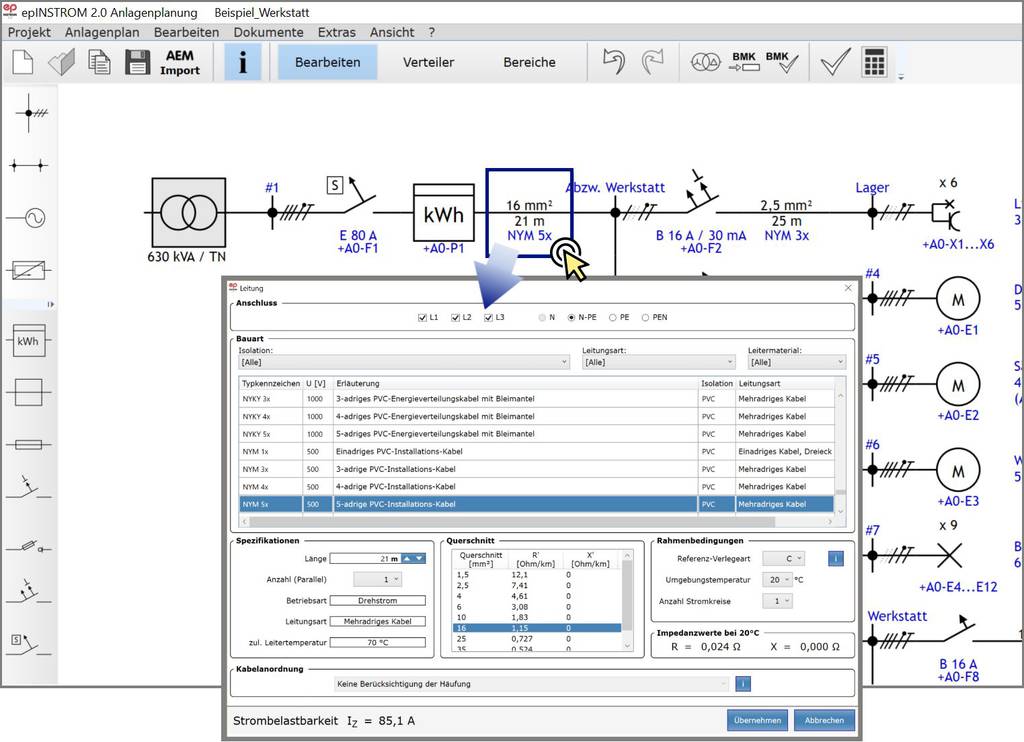Open the Umgebungstemperatur dropdown
The width and height of the screenshot is (1024, 742).
[x=777, y=579]
